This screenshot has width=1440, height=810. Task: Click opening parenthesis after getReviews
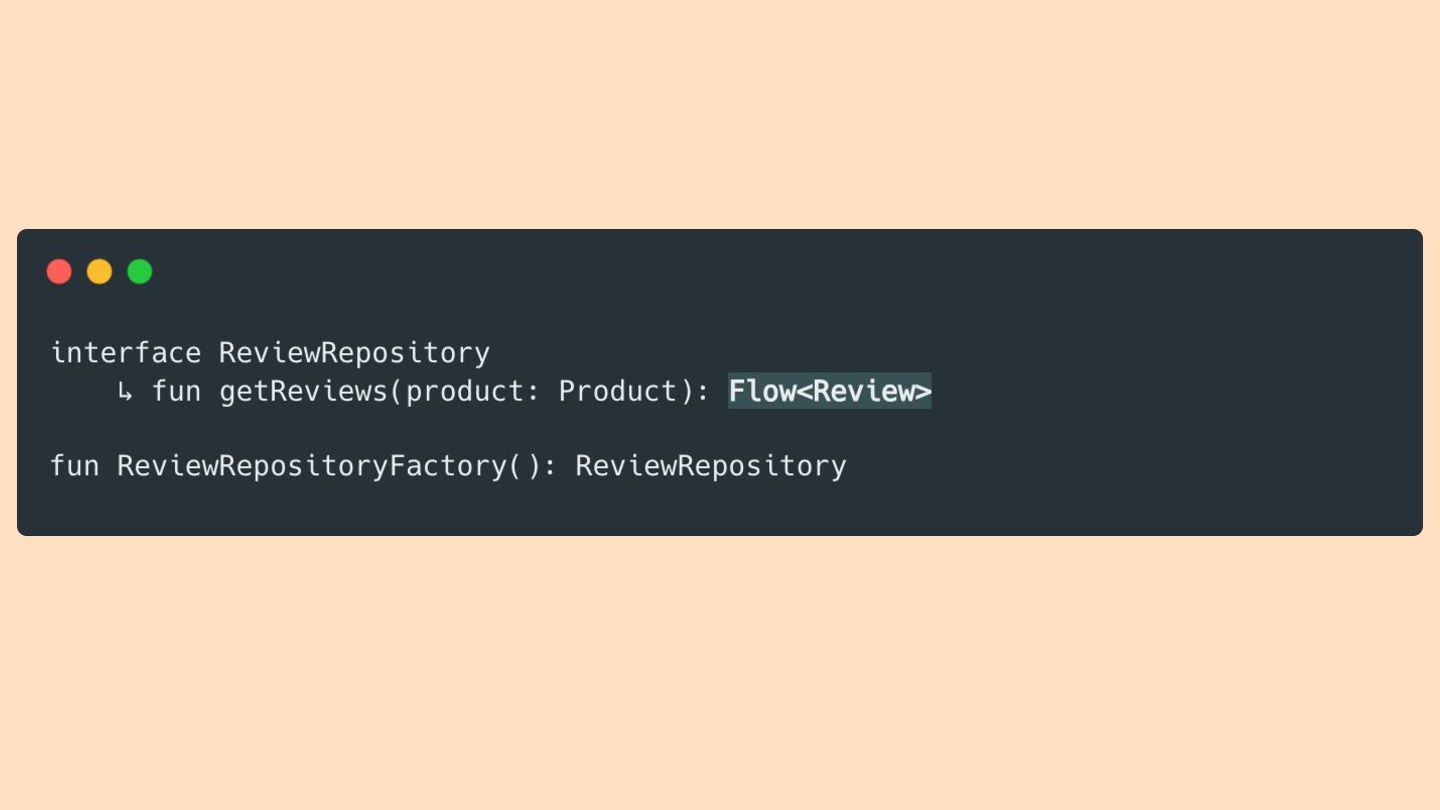[x=396, y=391]
